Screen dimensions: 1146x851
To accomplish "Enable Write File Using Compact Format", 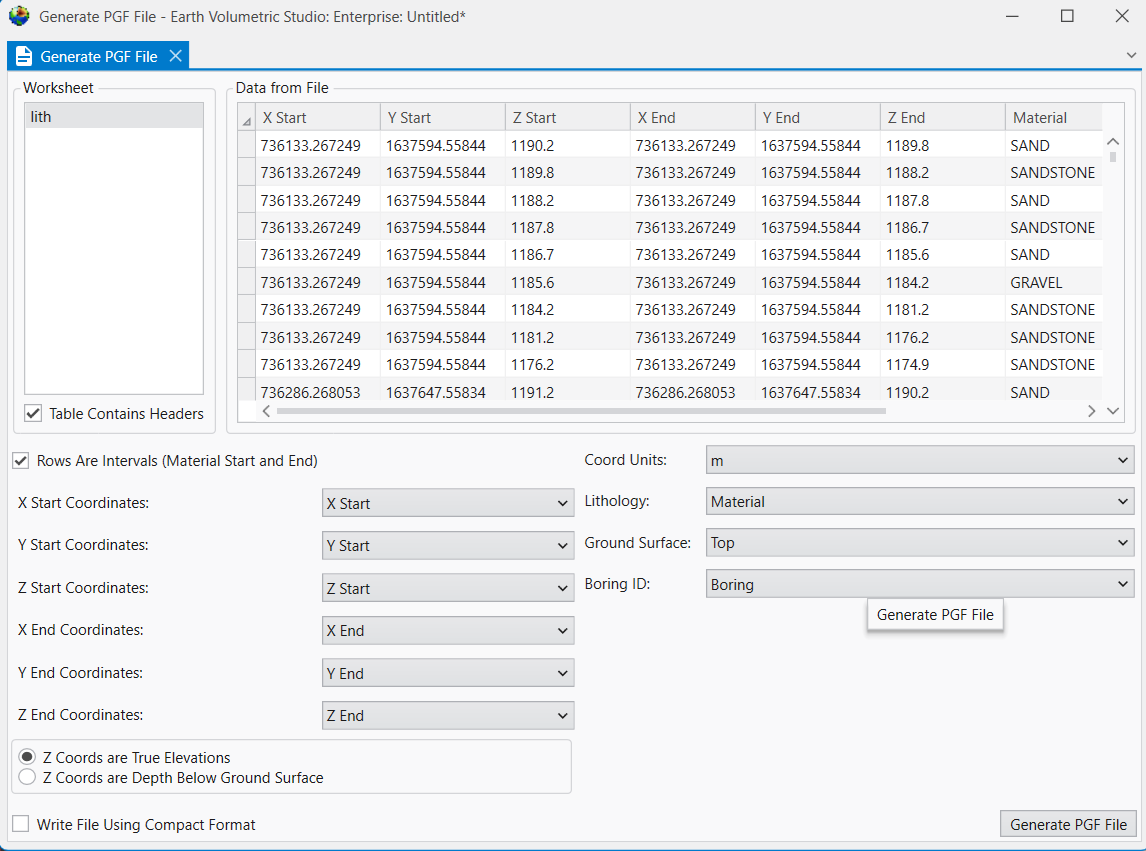I will (21, 825).
